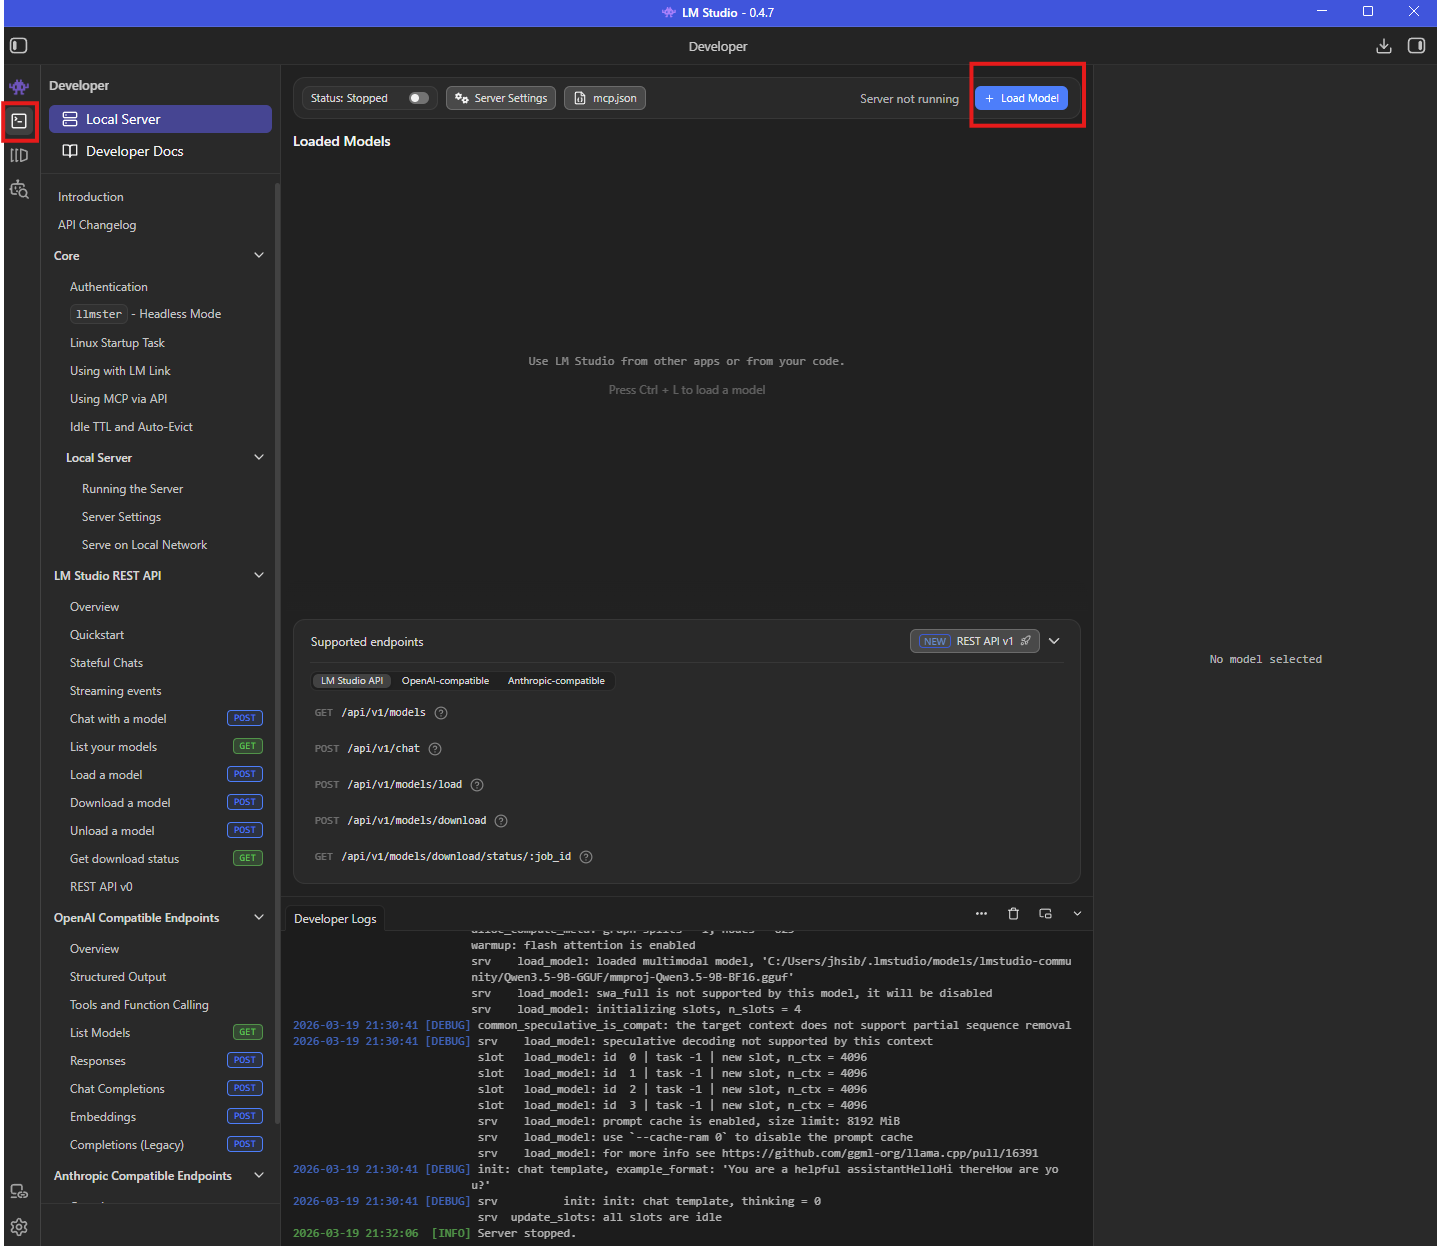
Task: Open the My Models icon in sidebar
Action: (x=19, y=155)
